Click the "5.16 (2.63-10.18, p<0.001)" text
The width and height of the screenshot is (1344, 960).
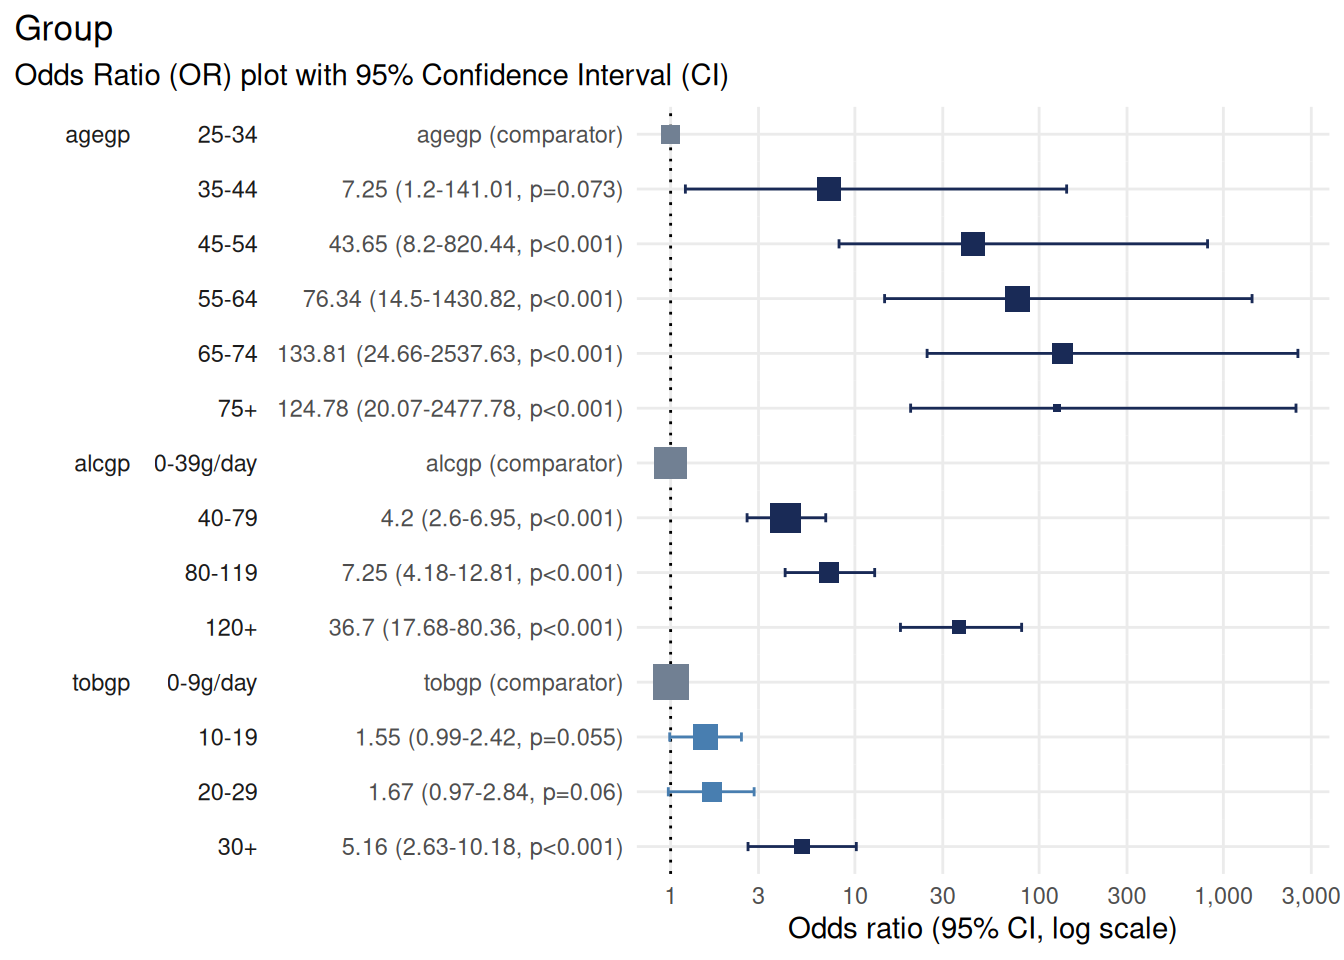(x=482, y=848)
